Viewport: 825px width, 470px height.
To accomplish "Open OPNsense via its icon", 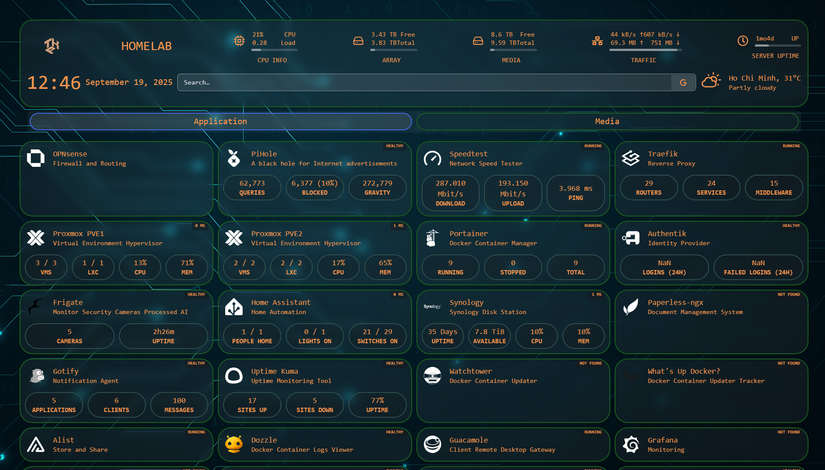I will pos(36,158).
